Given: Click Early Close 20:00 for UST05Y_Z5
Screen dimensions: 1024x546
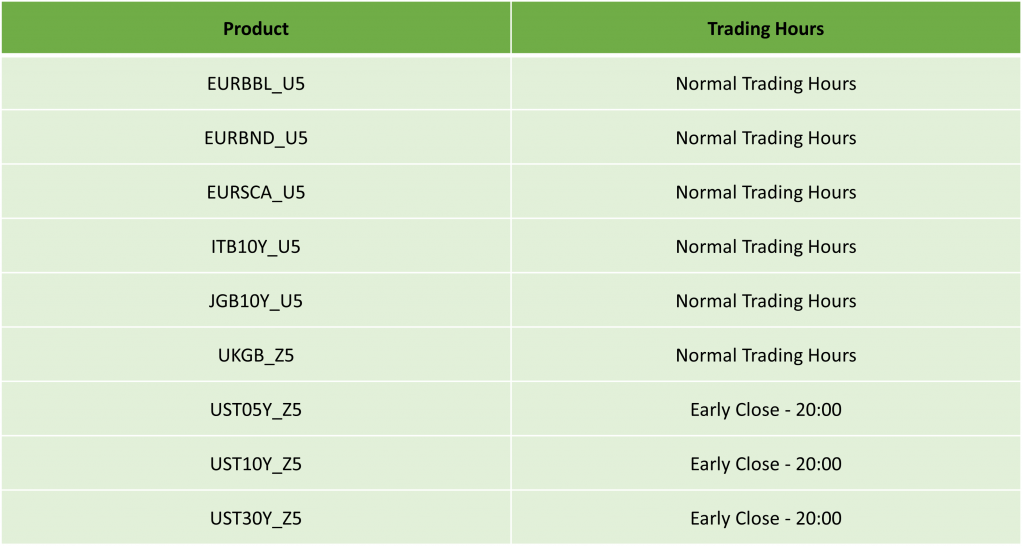Looking at the screenshot, I should click(766, 410).
